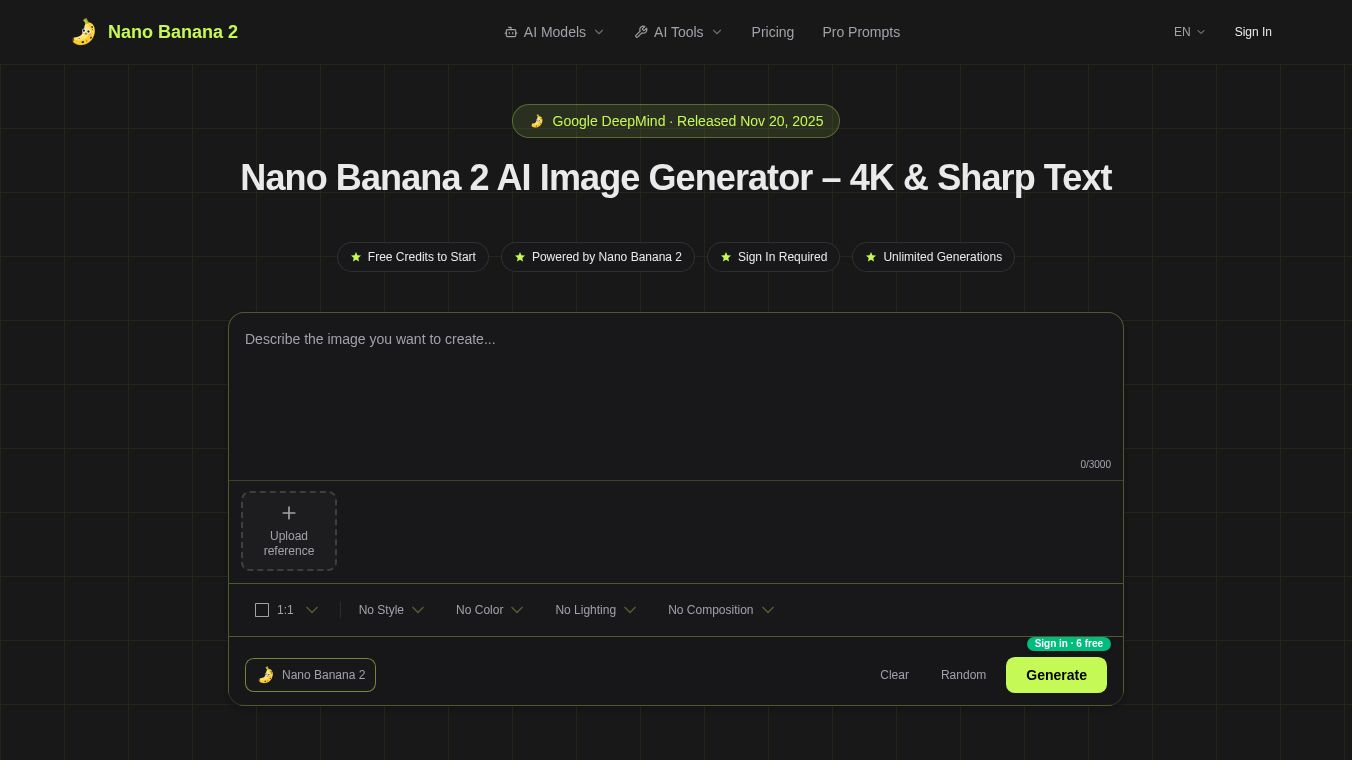The height and width of the screenshot is (760, 1352).
Task: Click the Sign in · 6 free badge
Action: [x=1069, y=644]
